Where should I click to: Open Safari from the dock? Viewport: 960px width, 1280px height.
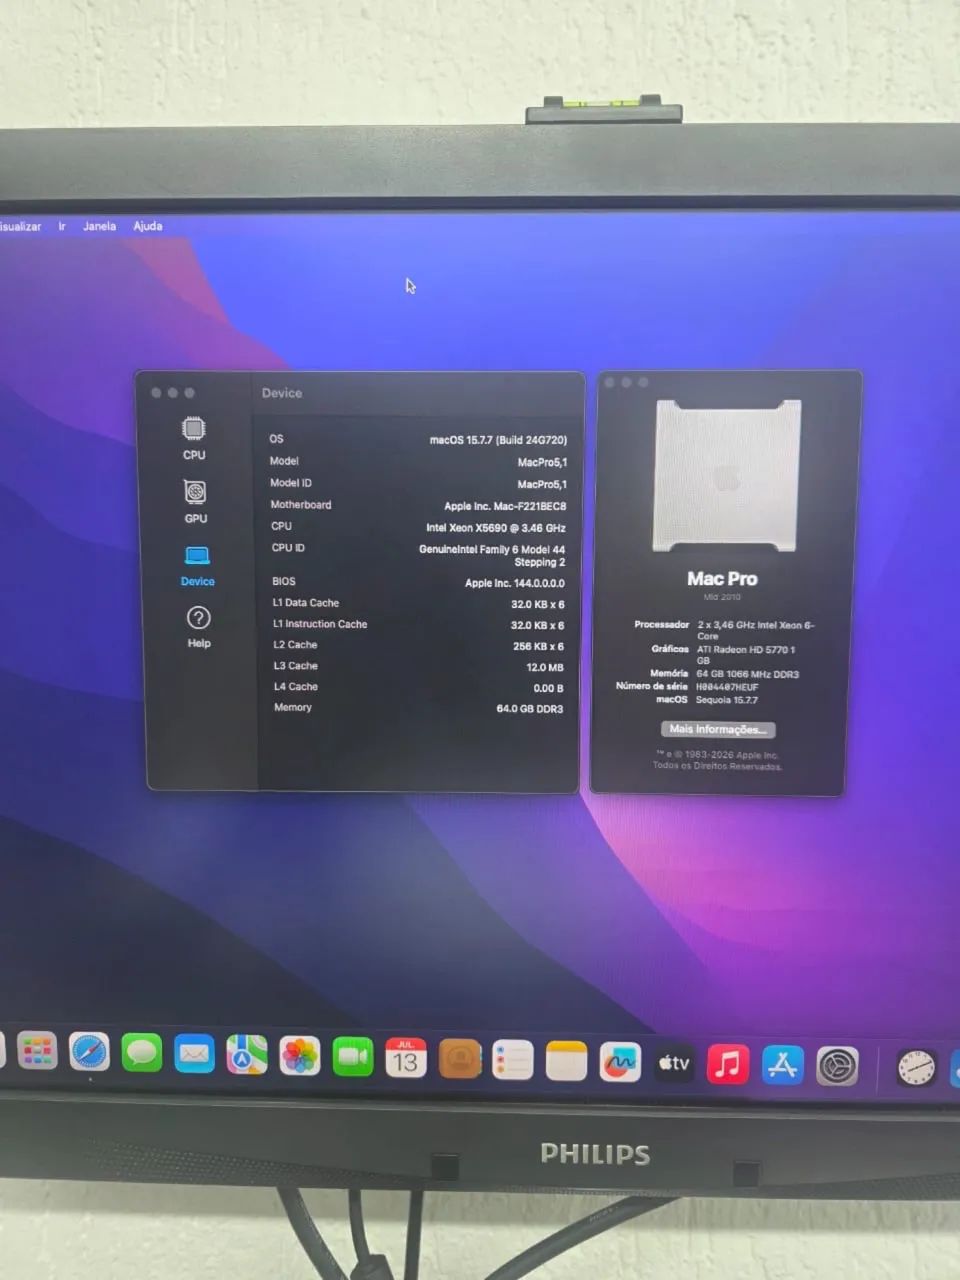[89, 1052]
